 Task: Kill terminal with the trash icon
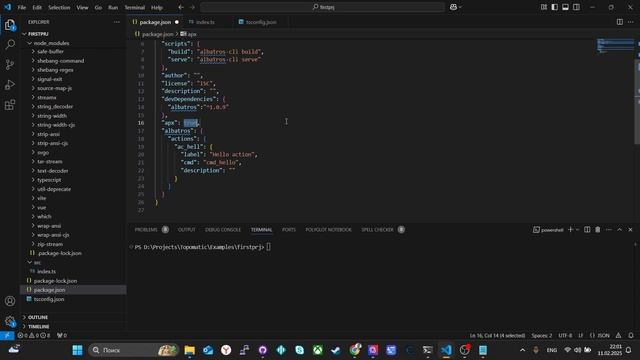[598, 230]
